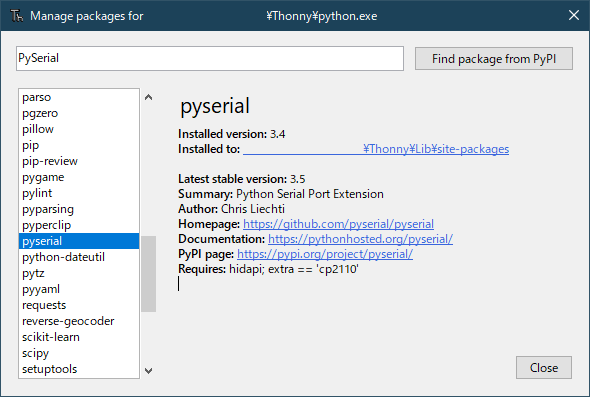Select pylint in the package list
The width and height of the screenshot is (590, 397).
79,193
